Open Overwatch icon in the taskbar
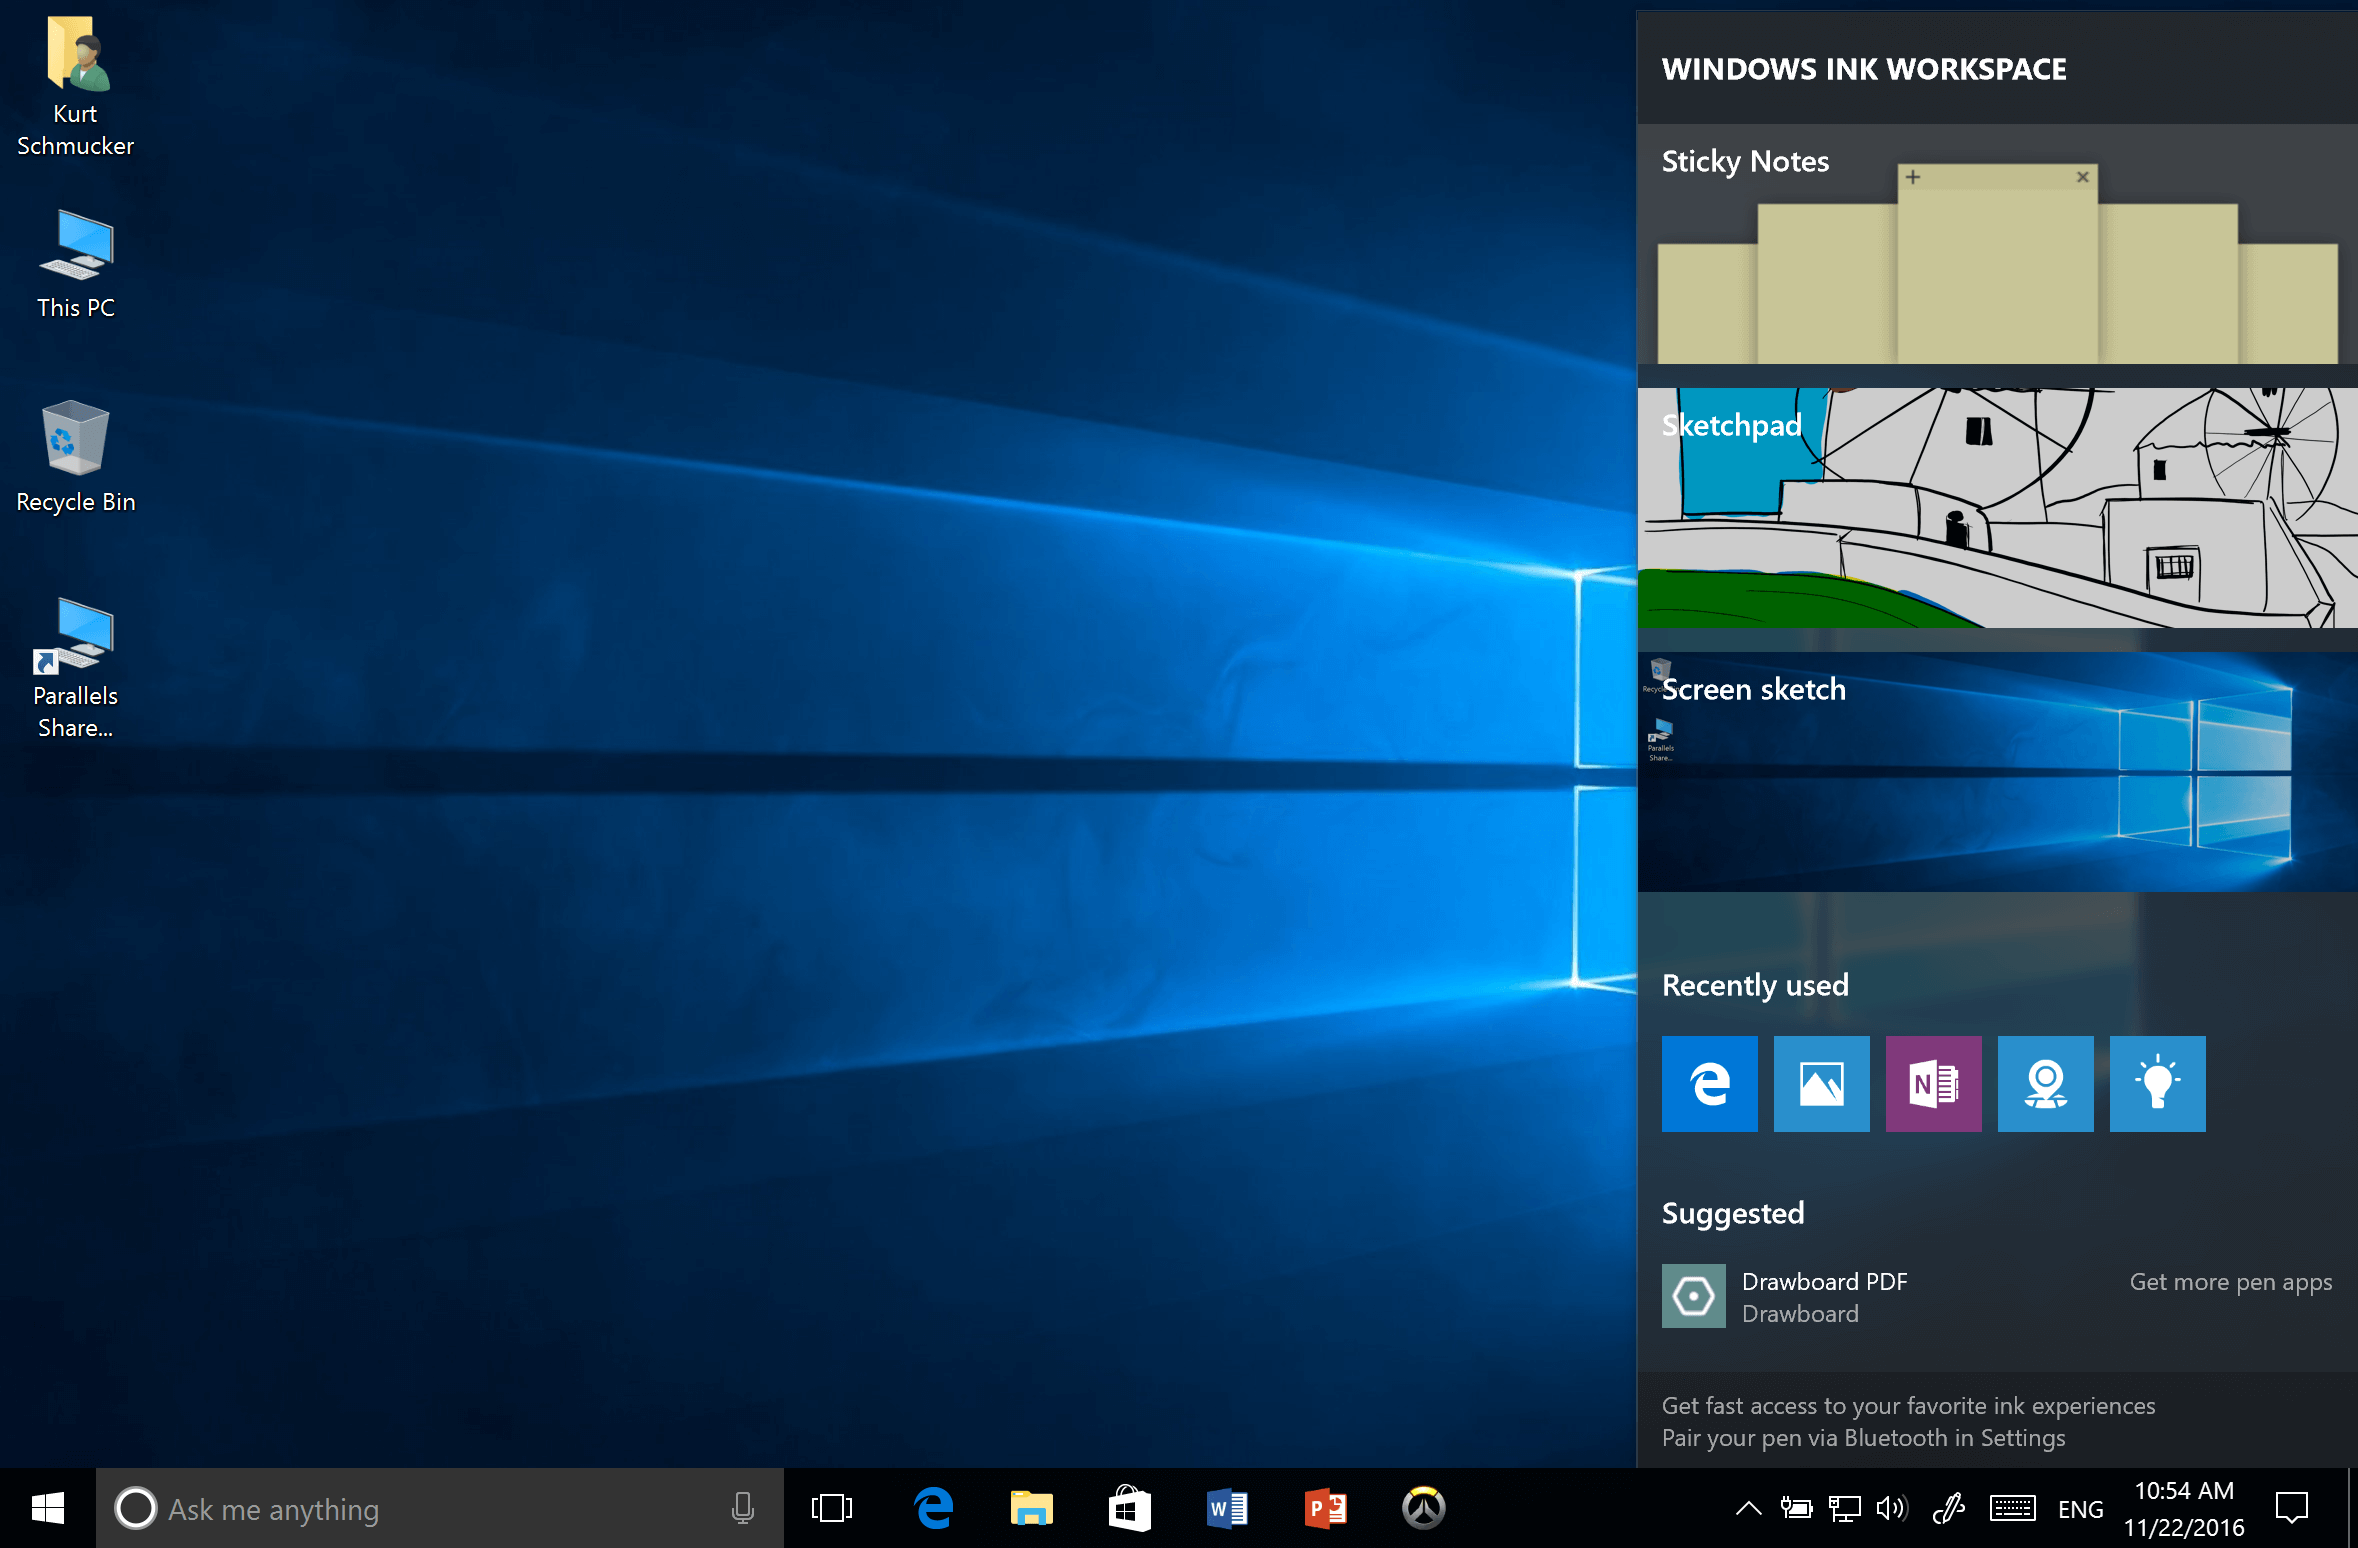 1423,1508
